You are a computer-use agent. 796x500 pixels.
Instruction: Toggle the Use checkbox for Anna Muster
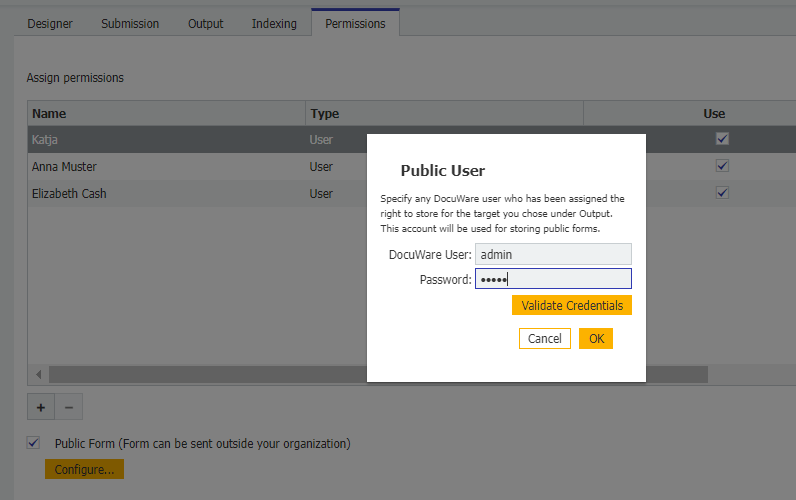tap(721, 166)
